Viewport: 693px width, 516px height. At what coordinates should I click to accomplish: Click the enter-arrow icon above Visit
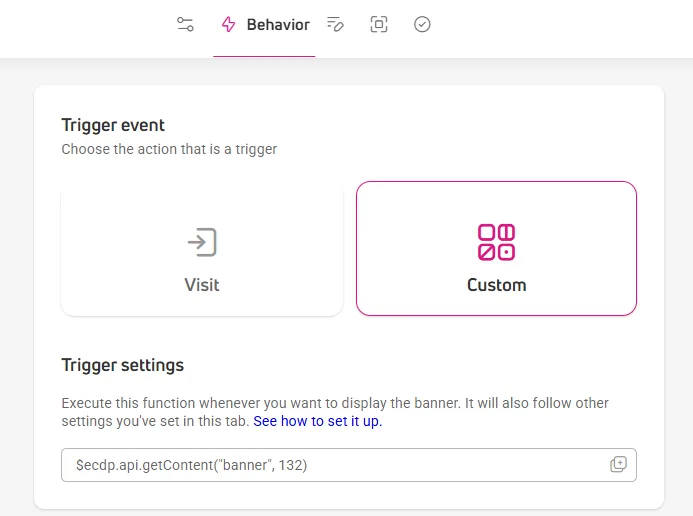coord(202,242)
